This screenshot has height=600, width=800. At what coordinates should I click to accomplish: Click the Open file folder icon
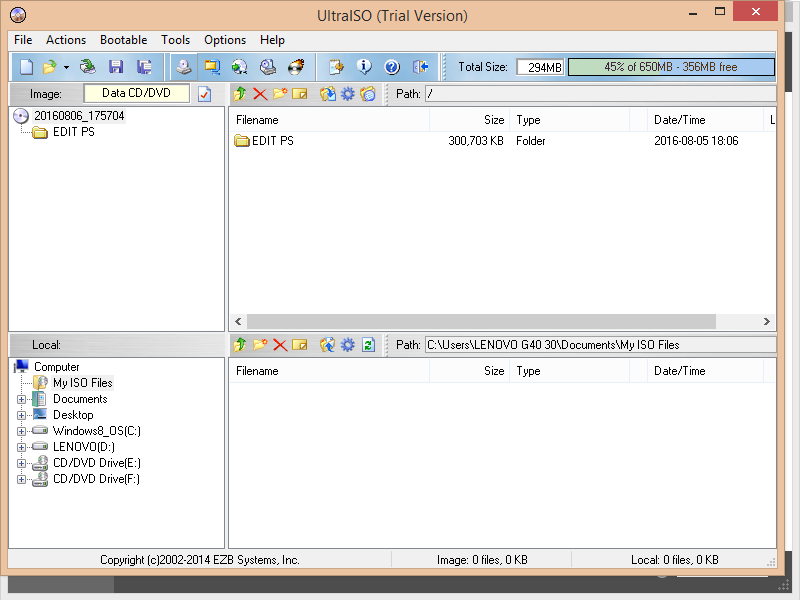coord(50,67)
